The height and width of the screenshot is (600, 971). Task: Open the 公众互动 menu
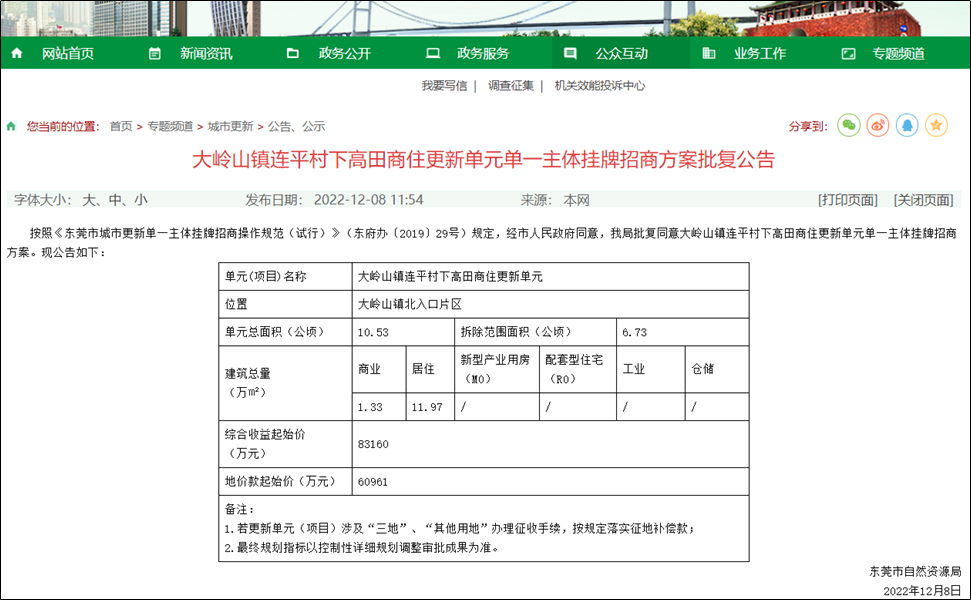(622, 54)
